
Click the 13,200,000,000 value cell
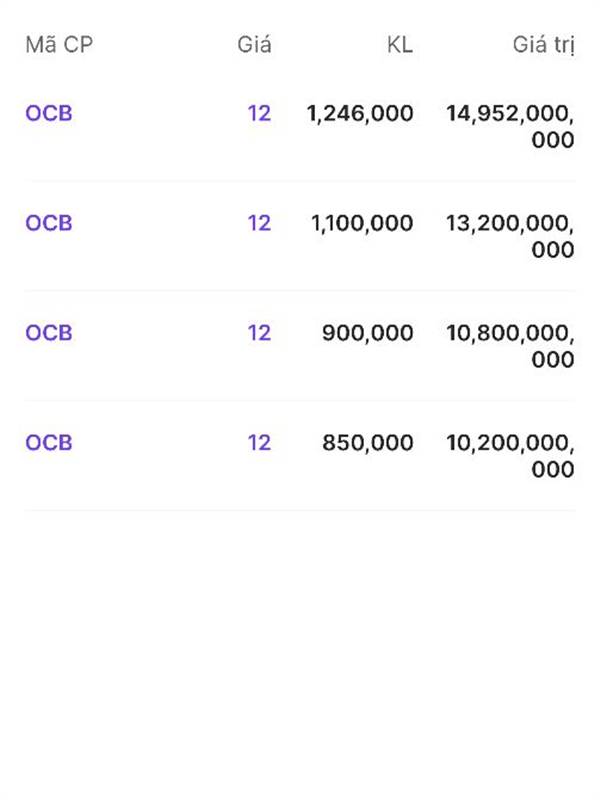point(510,236)
